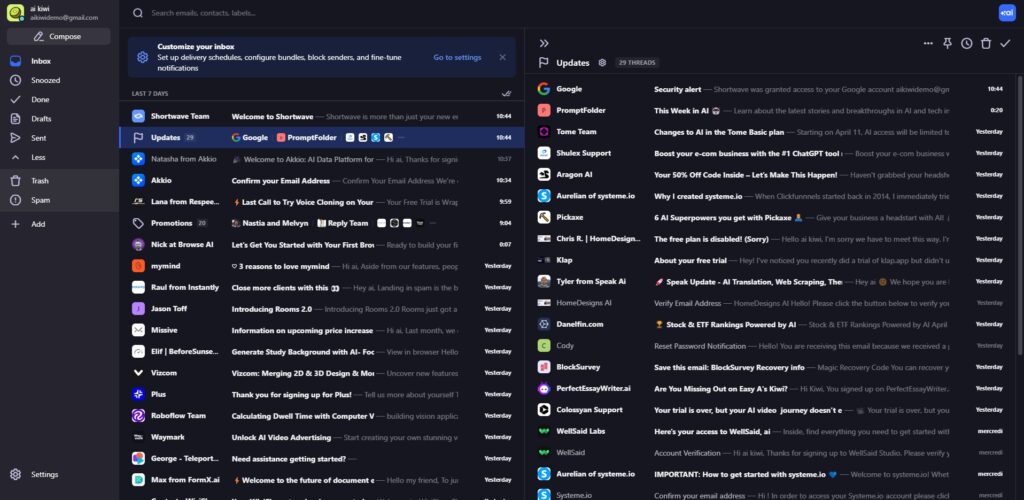Open HomeDesigns AI Verify Email Address email

click(771, 303)
